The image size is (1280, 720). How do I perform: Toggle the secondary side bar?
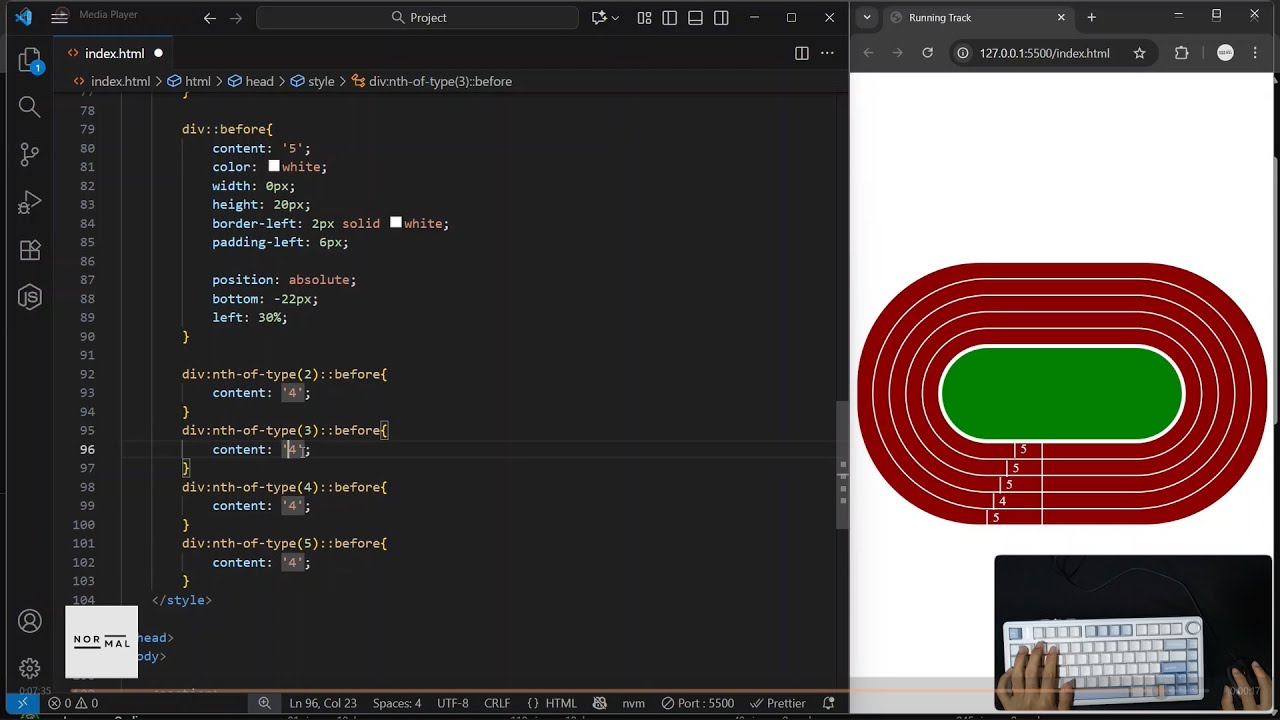click(x=721, y=17)
